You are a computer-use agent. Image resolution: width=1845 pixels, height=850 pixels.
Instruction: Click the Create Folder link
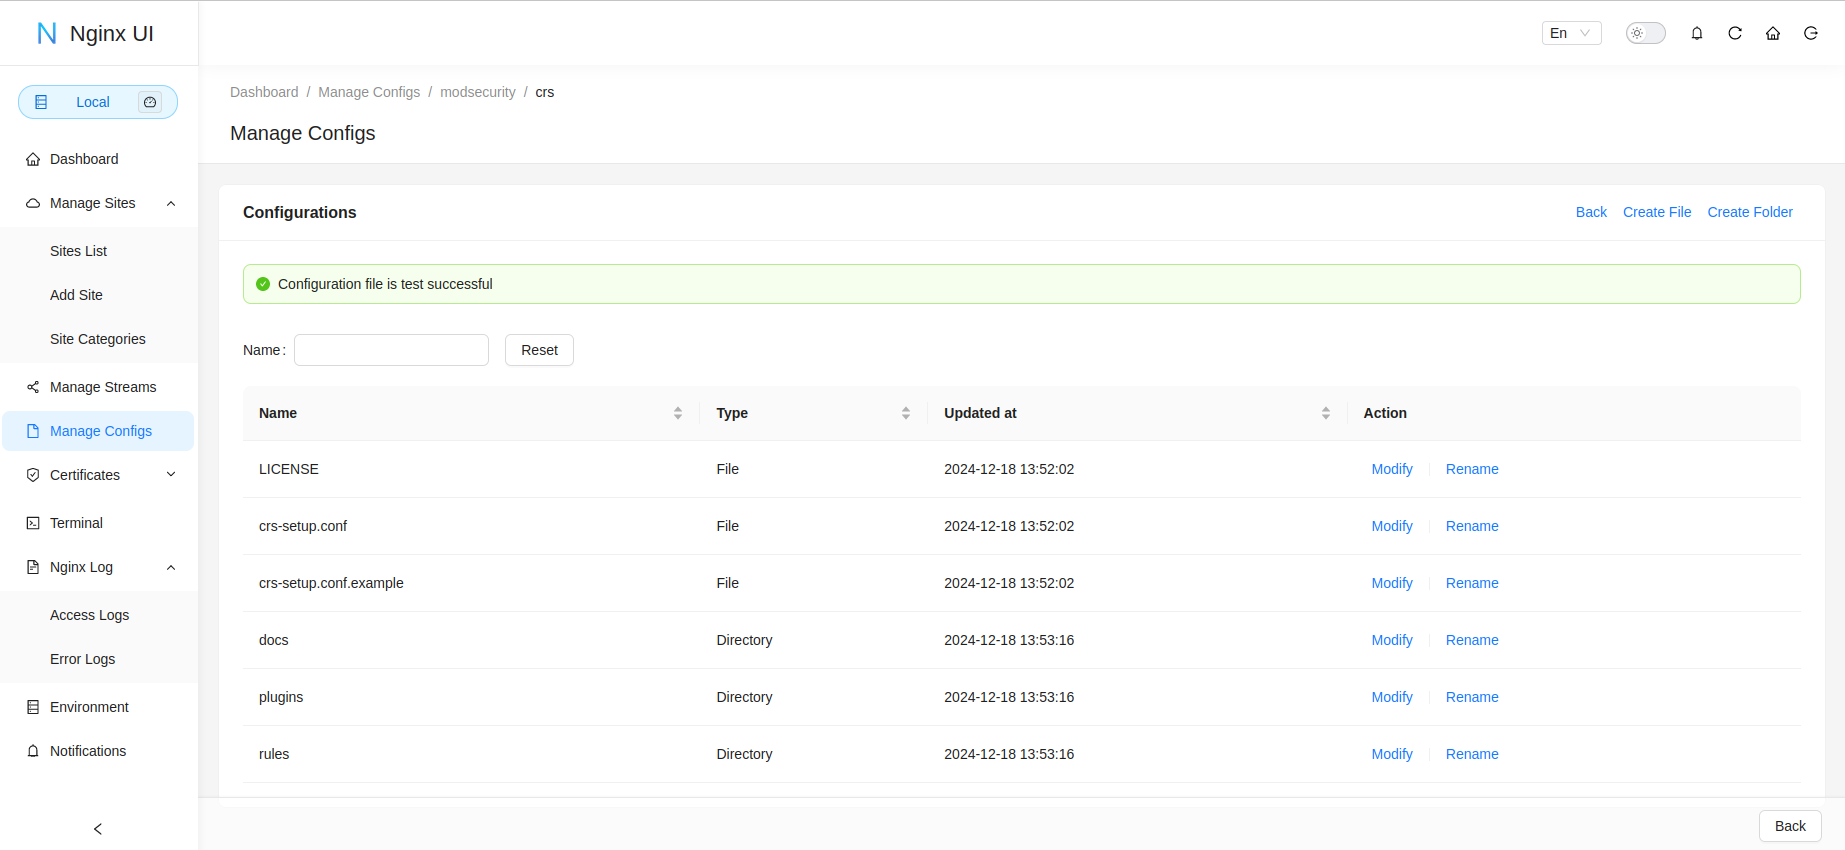pos(1750,212)
